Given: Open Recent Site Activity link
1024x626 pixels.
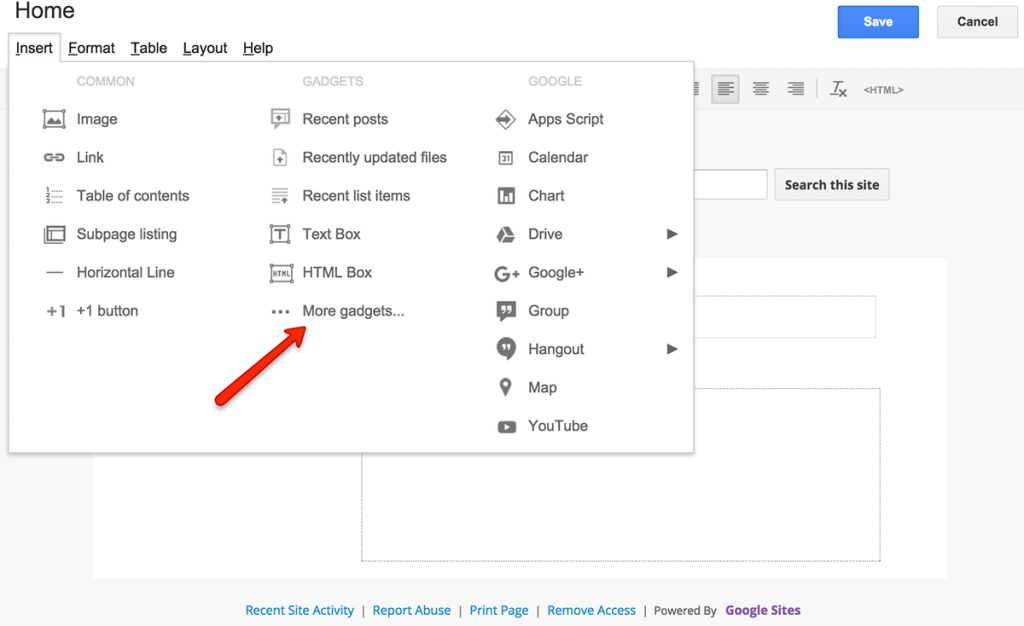Looking at the screenshot, I should (300, 610).
